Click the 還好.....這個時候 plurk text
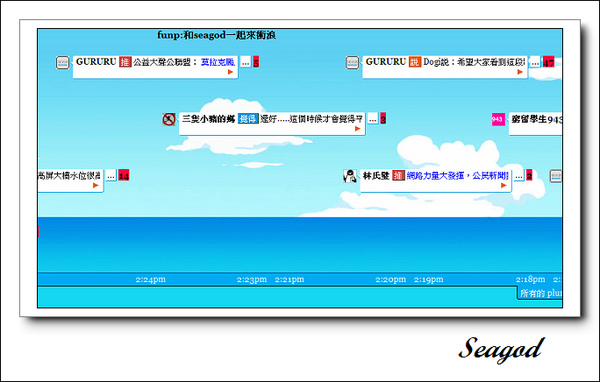The width and height of the screenshot is (600, 382). click(311, 119)
